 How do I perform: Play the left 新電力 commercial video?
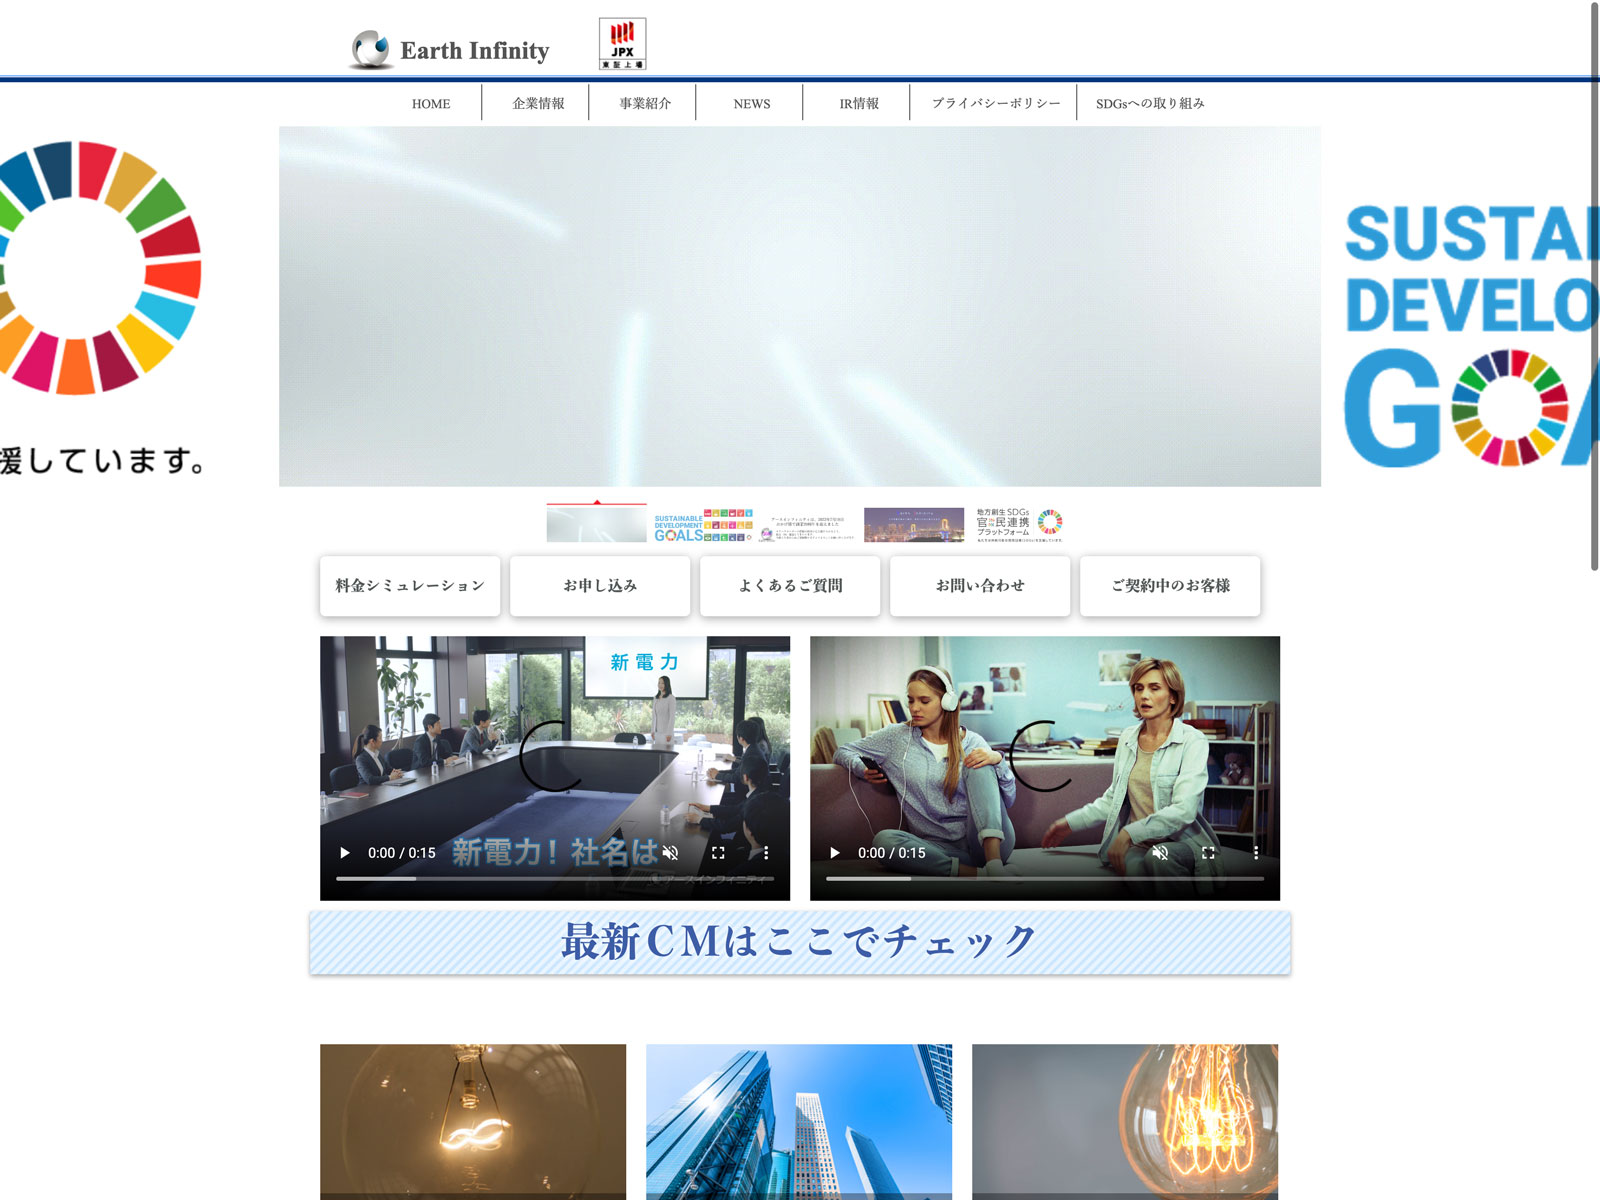click(x=345, y=853)
